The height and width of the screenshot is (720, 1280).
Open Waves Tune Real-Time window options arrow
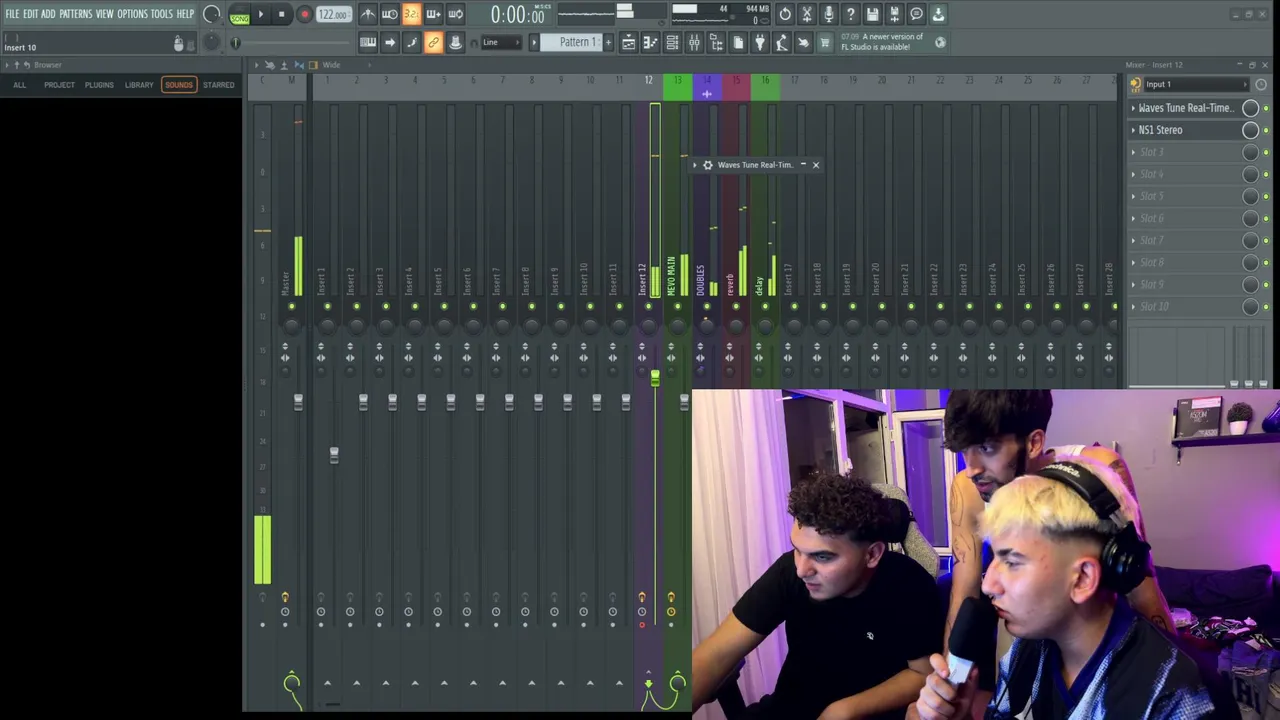[x=695, y=165]
